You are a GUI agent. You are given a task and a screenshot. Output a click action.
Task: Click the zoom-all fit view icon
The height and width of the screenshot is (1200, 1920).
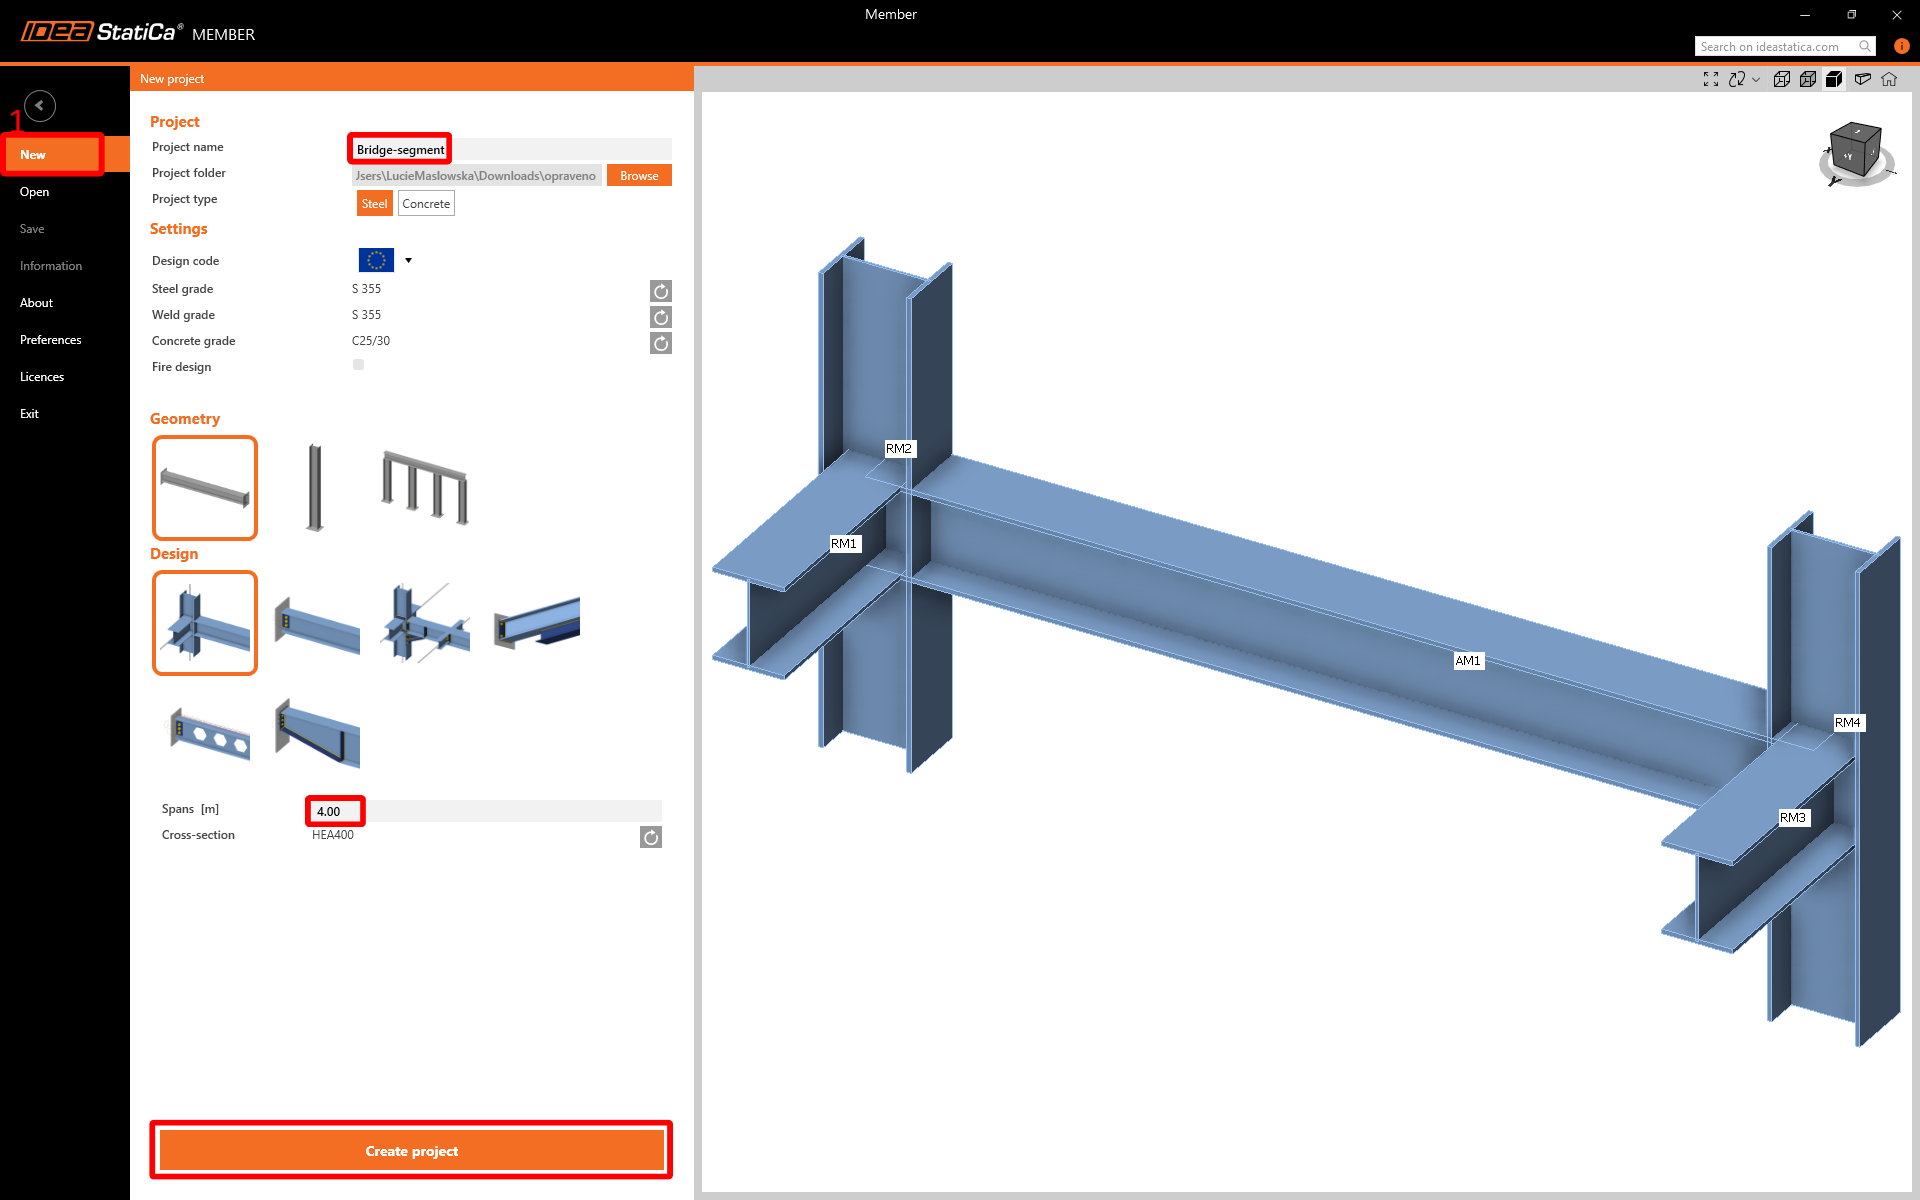[1711, 79]
